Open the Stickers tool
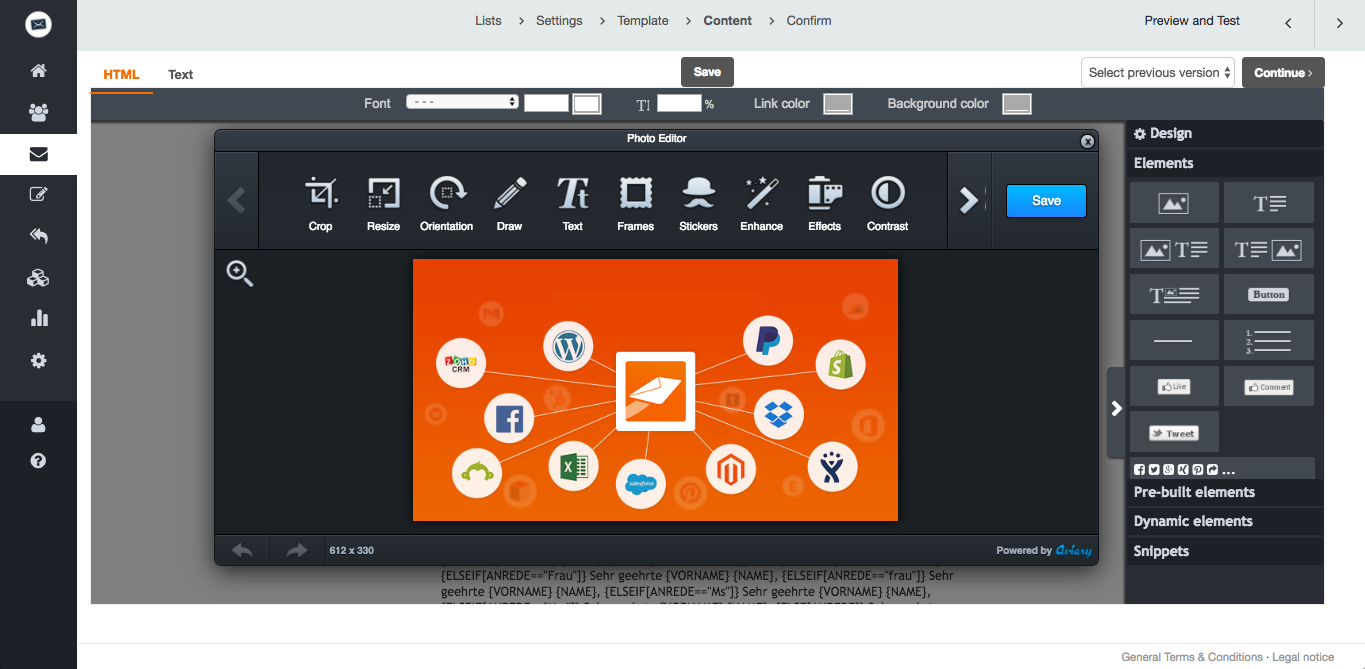The height and width of the screenshot is (669, 1365). (698, 203)
